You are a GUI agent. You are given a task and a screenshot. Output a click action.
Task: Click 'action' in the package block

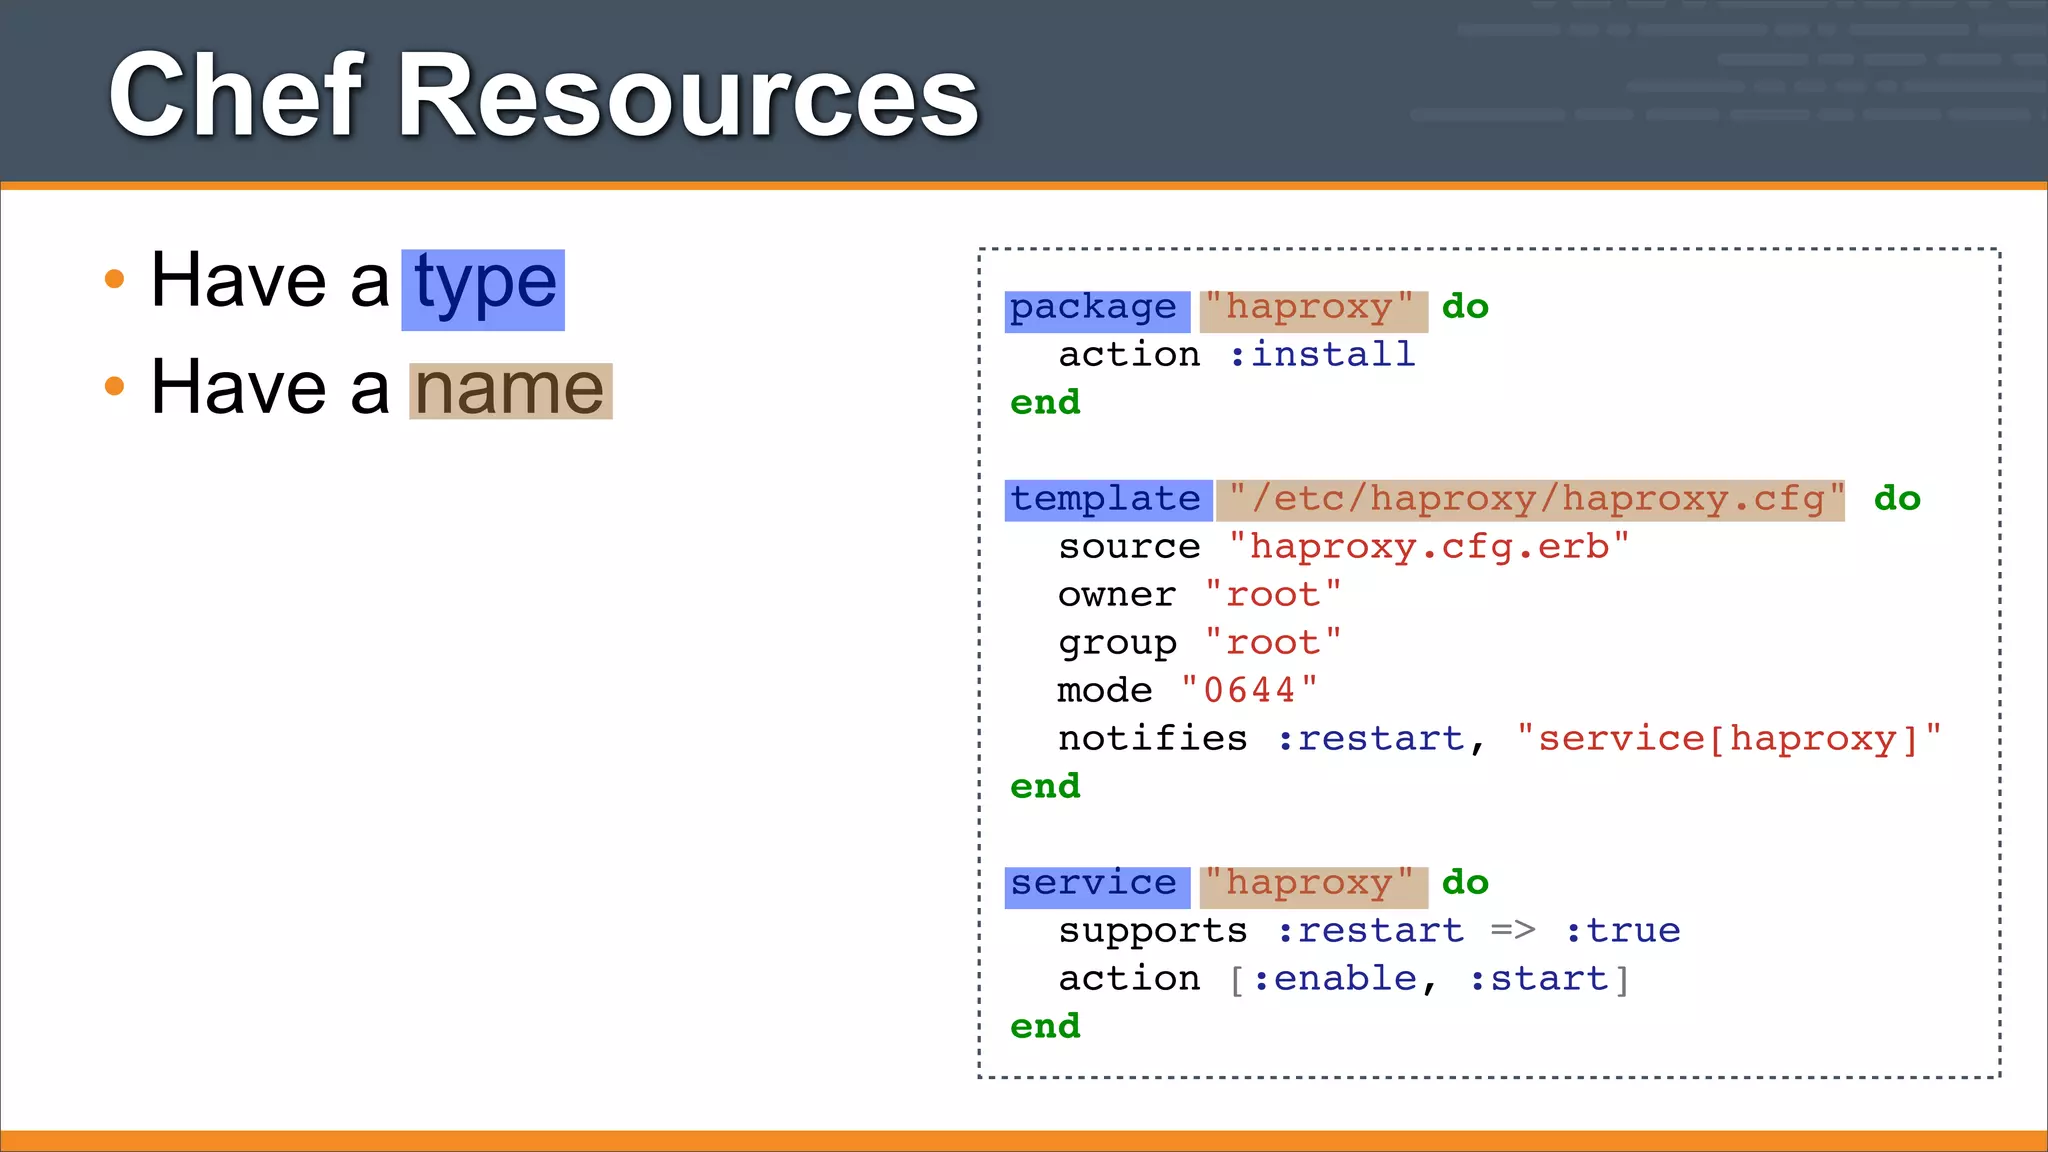(1129, 354)
